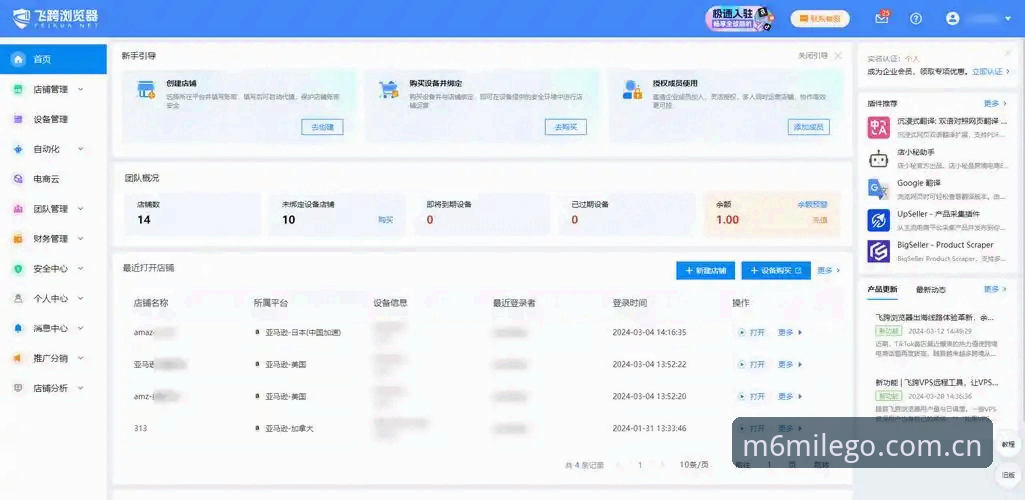Click the 新建店铺 button

coord(705,271)
